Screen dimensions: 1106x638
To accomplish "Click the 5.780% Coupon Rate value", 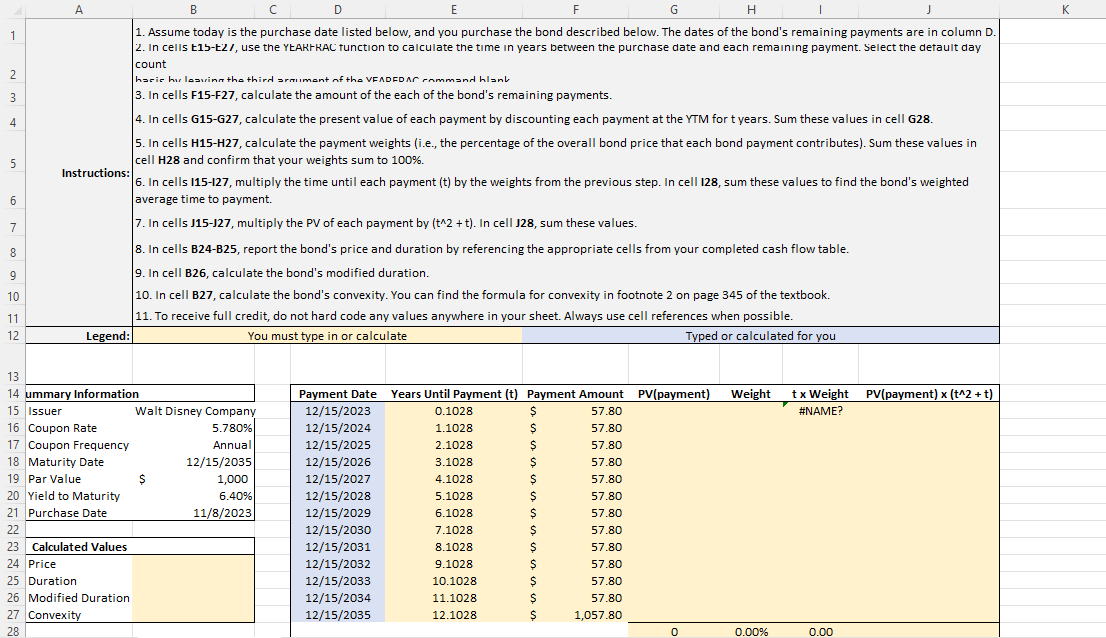I will 228,427.
